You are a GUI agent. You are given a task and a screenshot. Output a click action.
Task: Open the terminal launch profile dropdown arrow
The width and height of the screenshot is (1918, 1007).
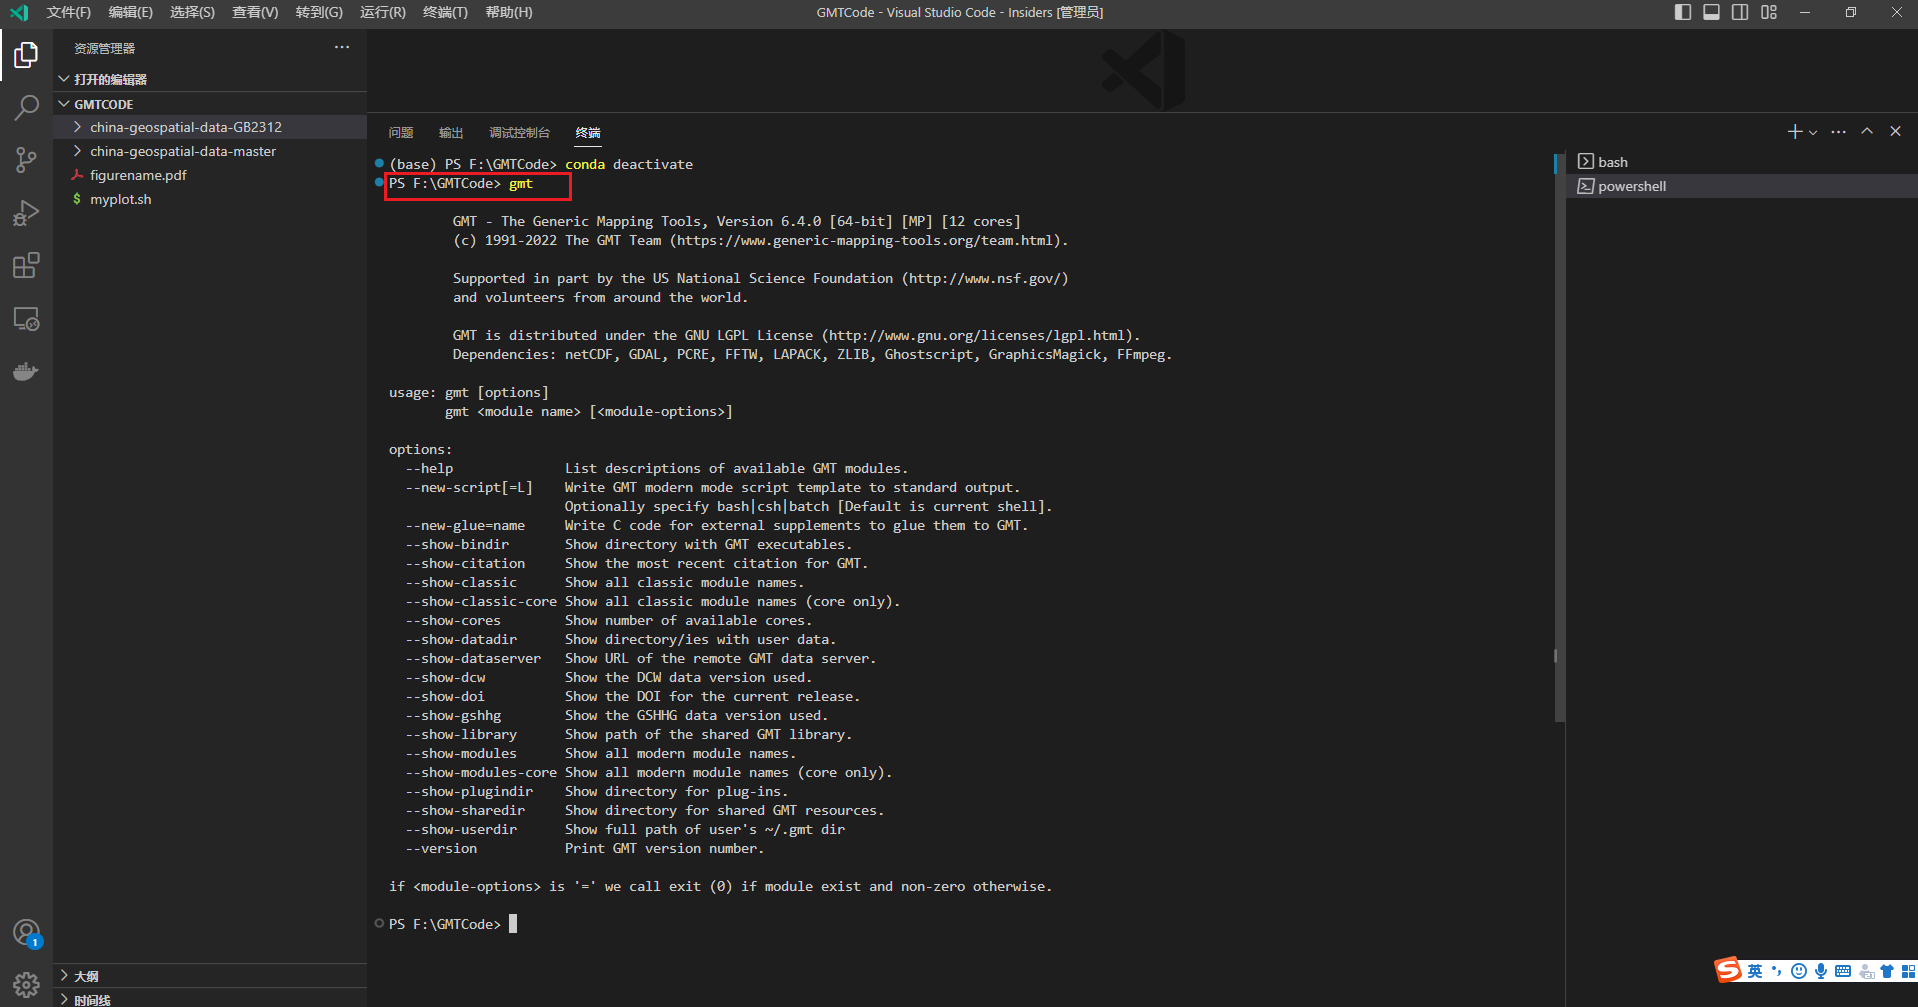pos(1813,132)
